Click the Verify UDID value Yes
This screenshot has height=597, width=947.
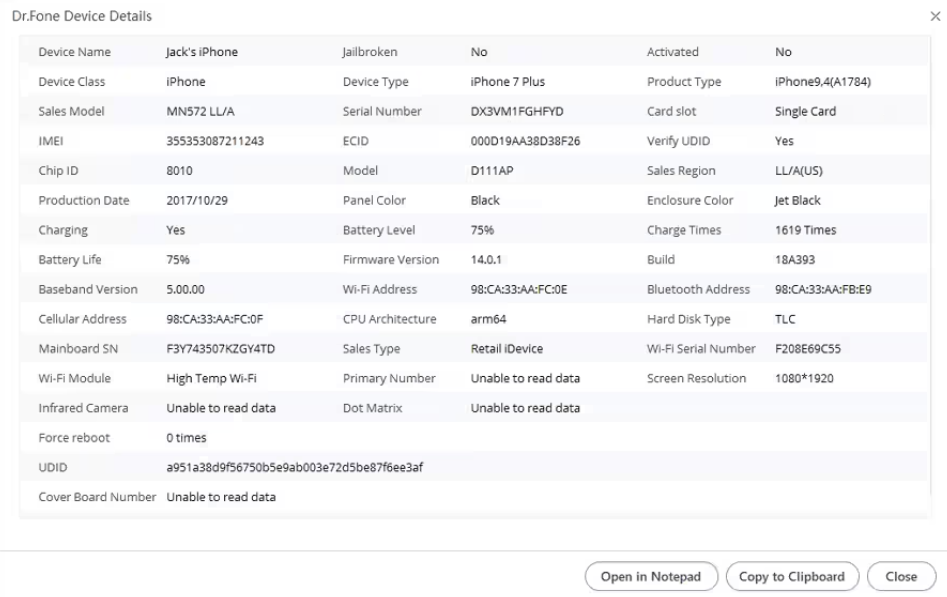point(784,141)
